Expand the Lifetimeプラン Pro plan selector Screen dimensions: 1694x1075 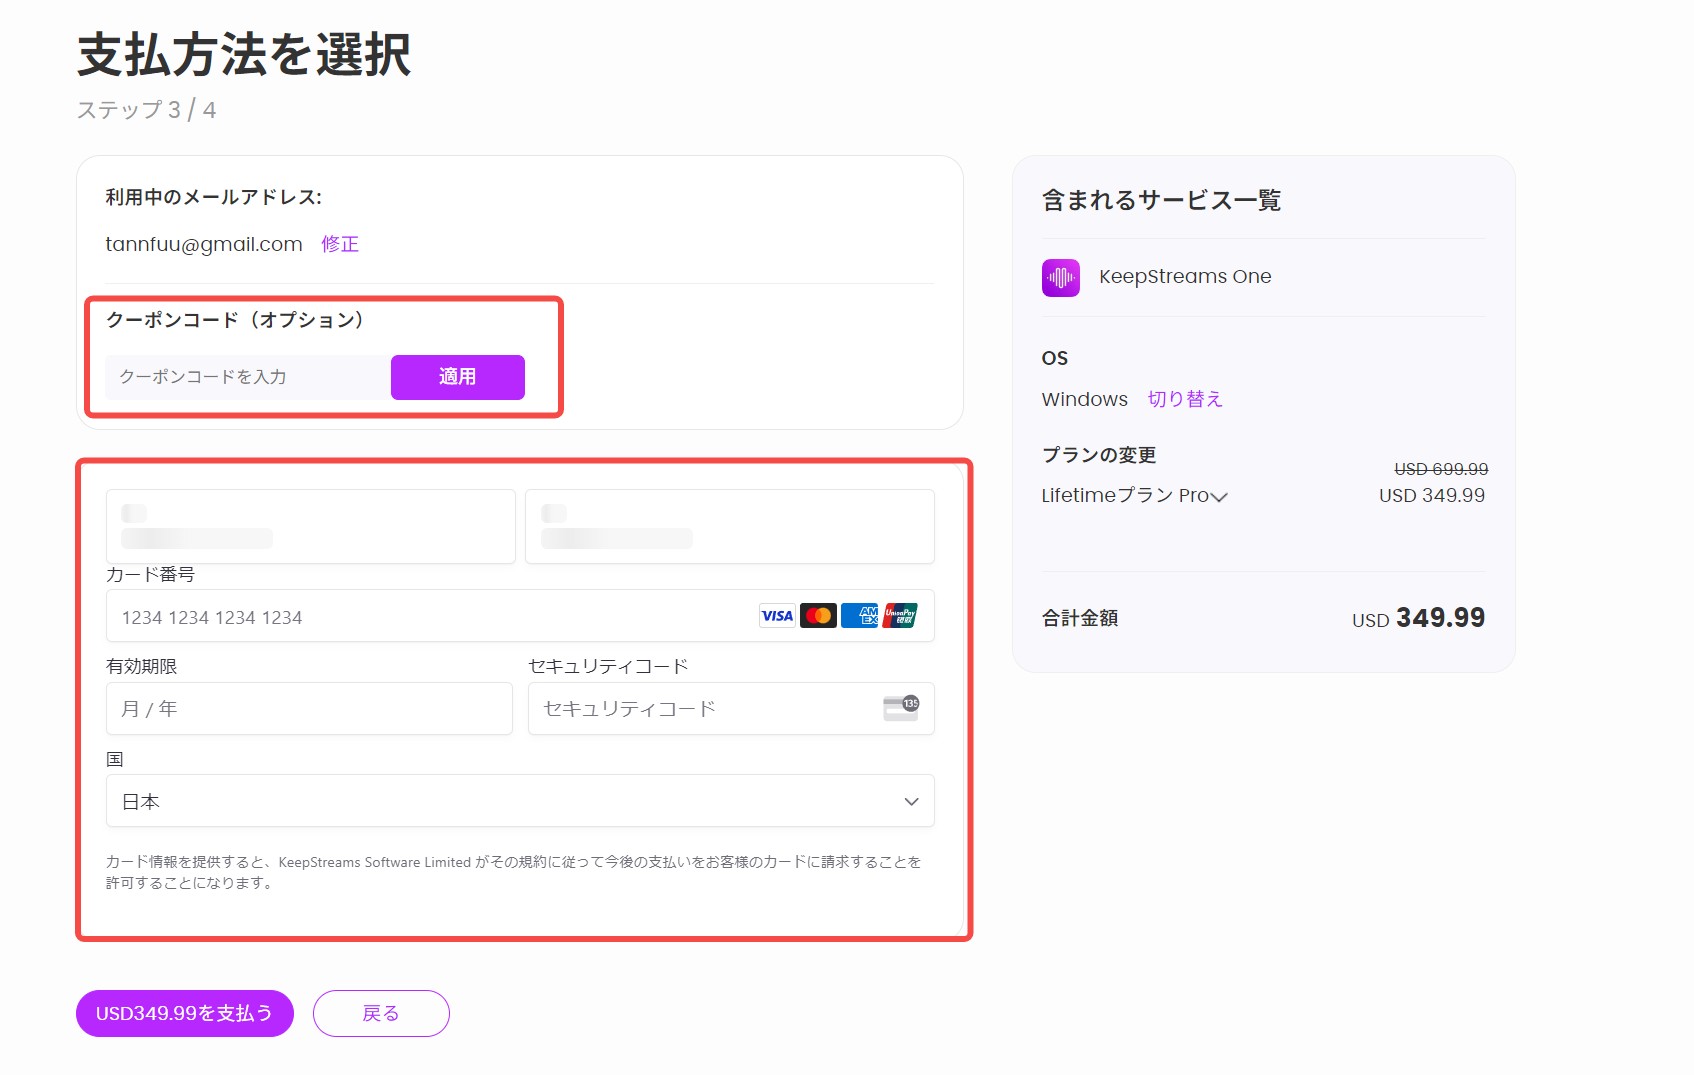coord(1134,496)
